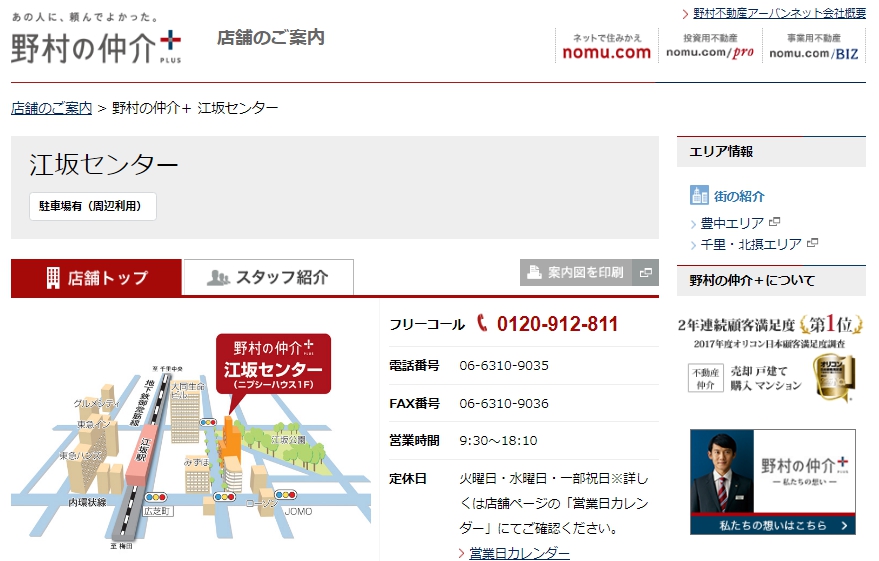879x561 pixels.
Task: Click the 顧客満足度 第1位 Oricon banner
Action: (x=771, y=359)
